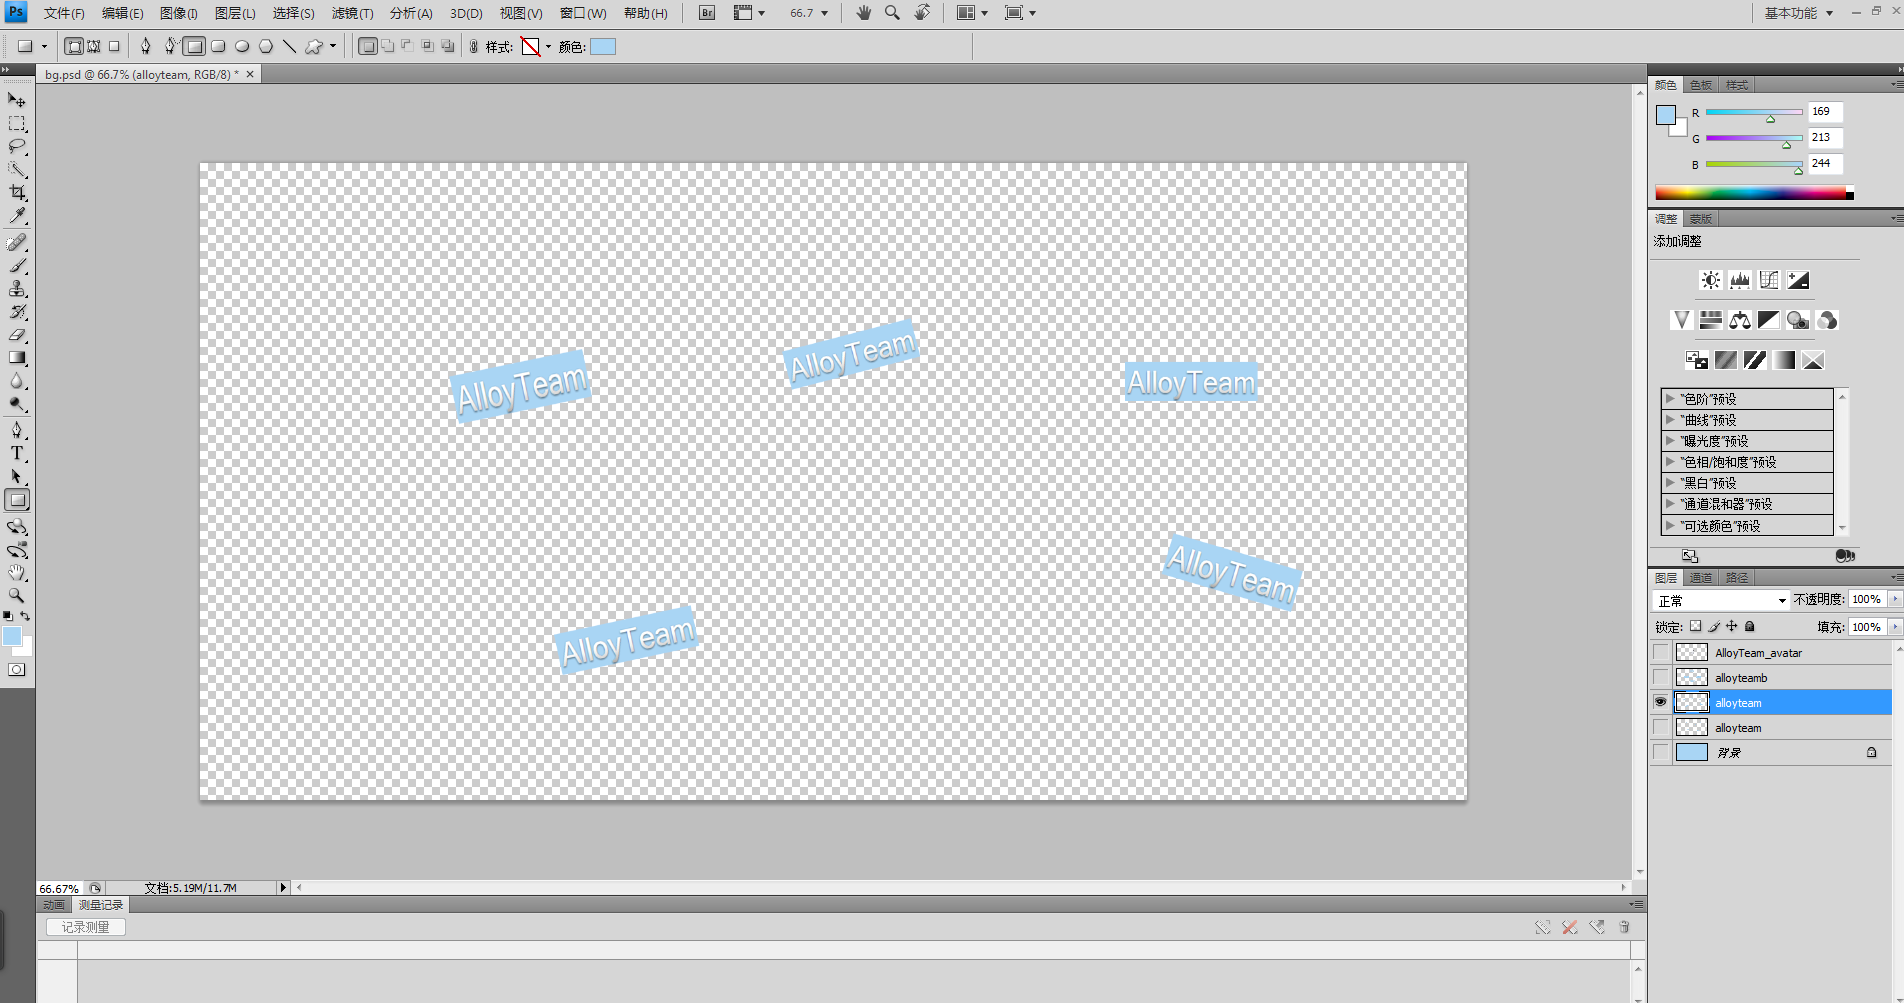Viewport: 1904px width, 1003px height.
Task: Click the 记录测量 button
Action: pyautogui.click(x=86, y=927)
